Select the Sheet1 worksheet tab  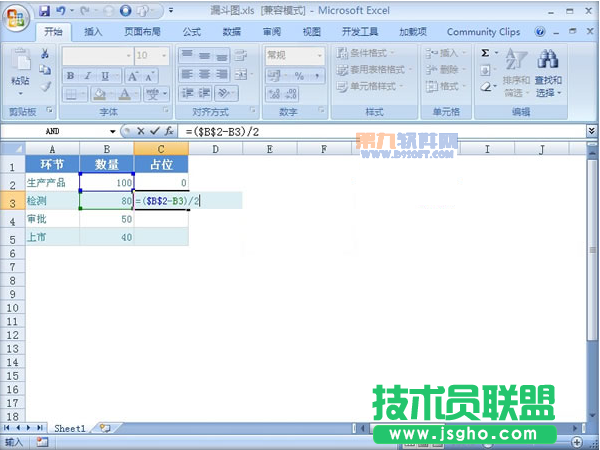[x=70, y=429]
